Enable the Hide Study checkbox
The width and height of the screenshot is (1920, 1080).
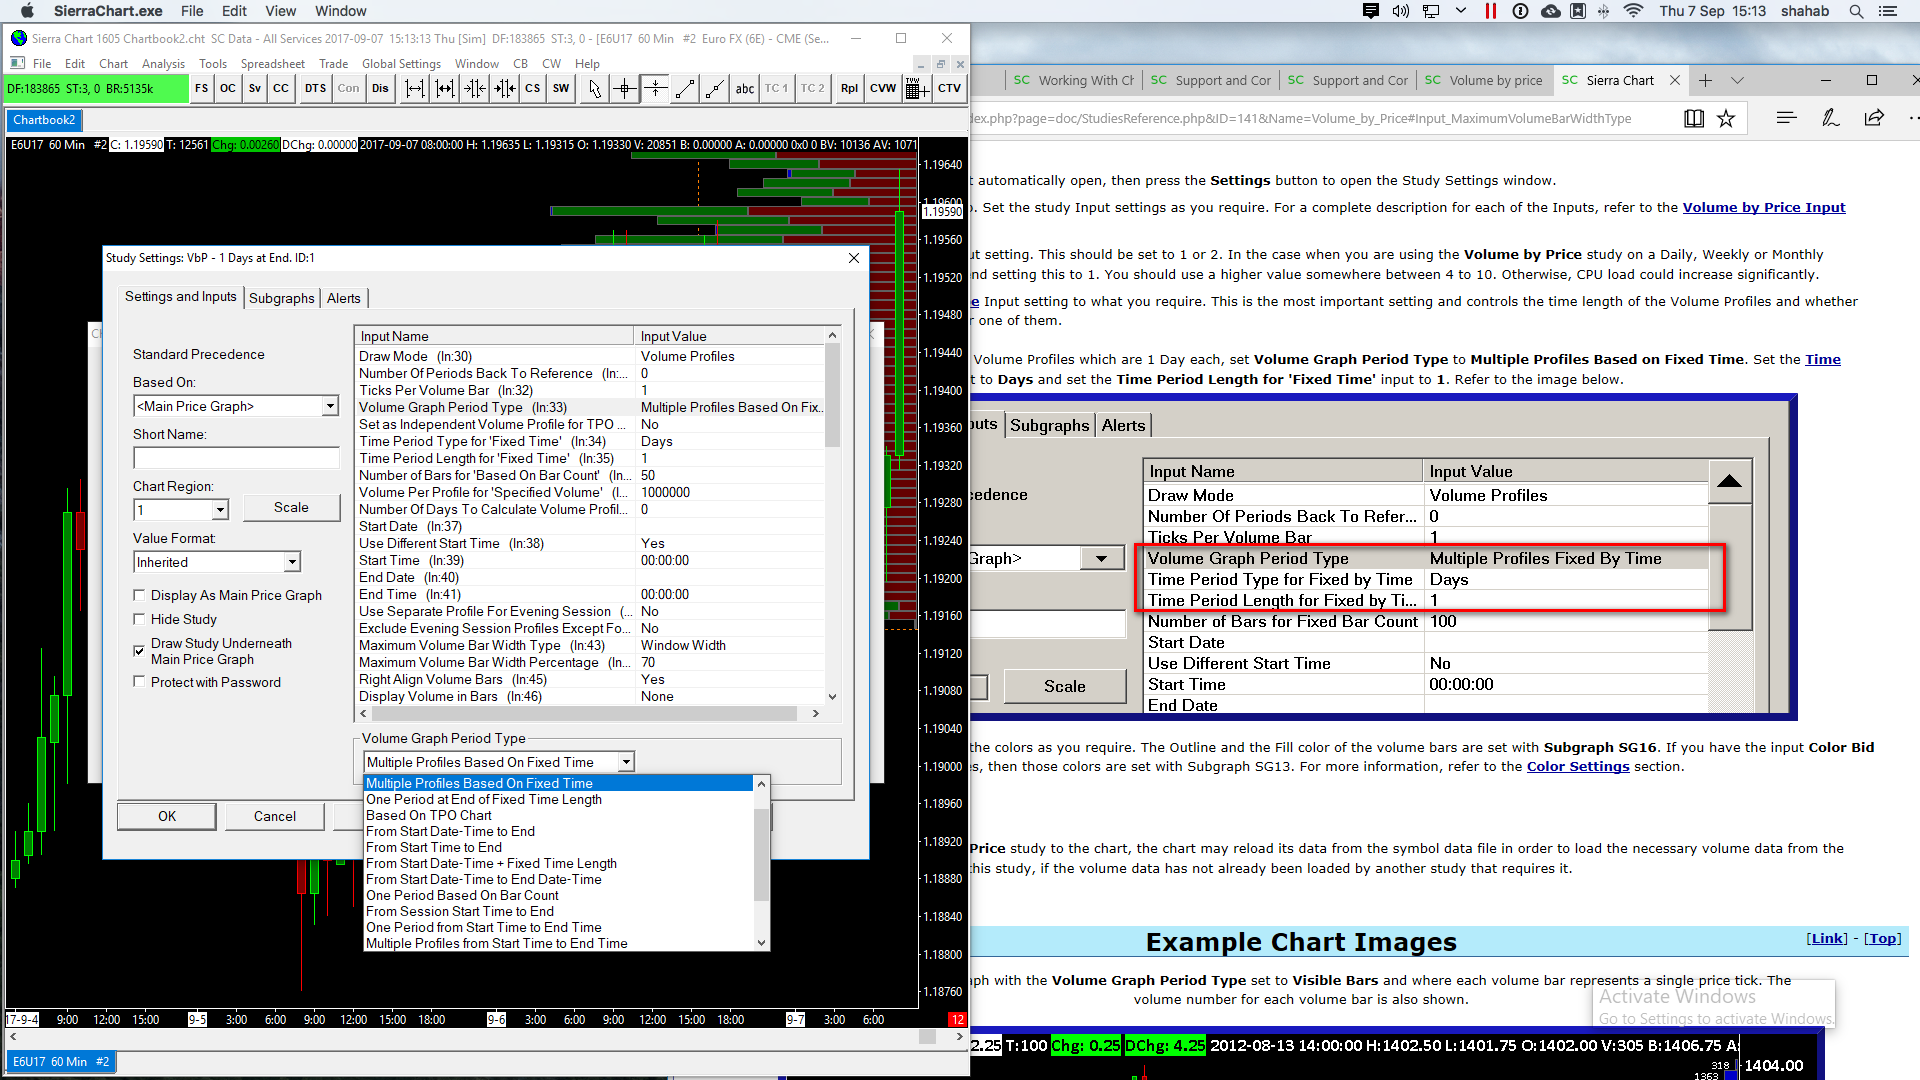(139, 619)
